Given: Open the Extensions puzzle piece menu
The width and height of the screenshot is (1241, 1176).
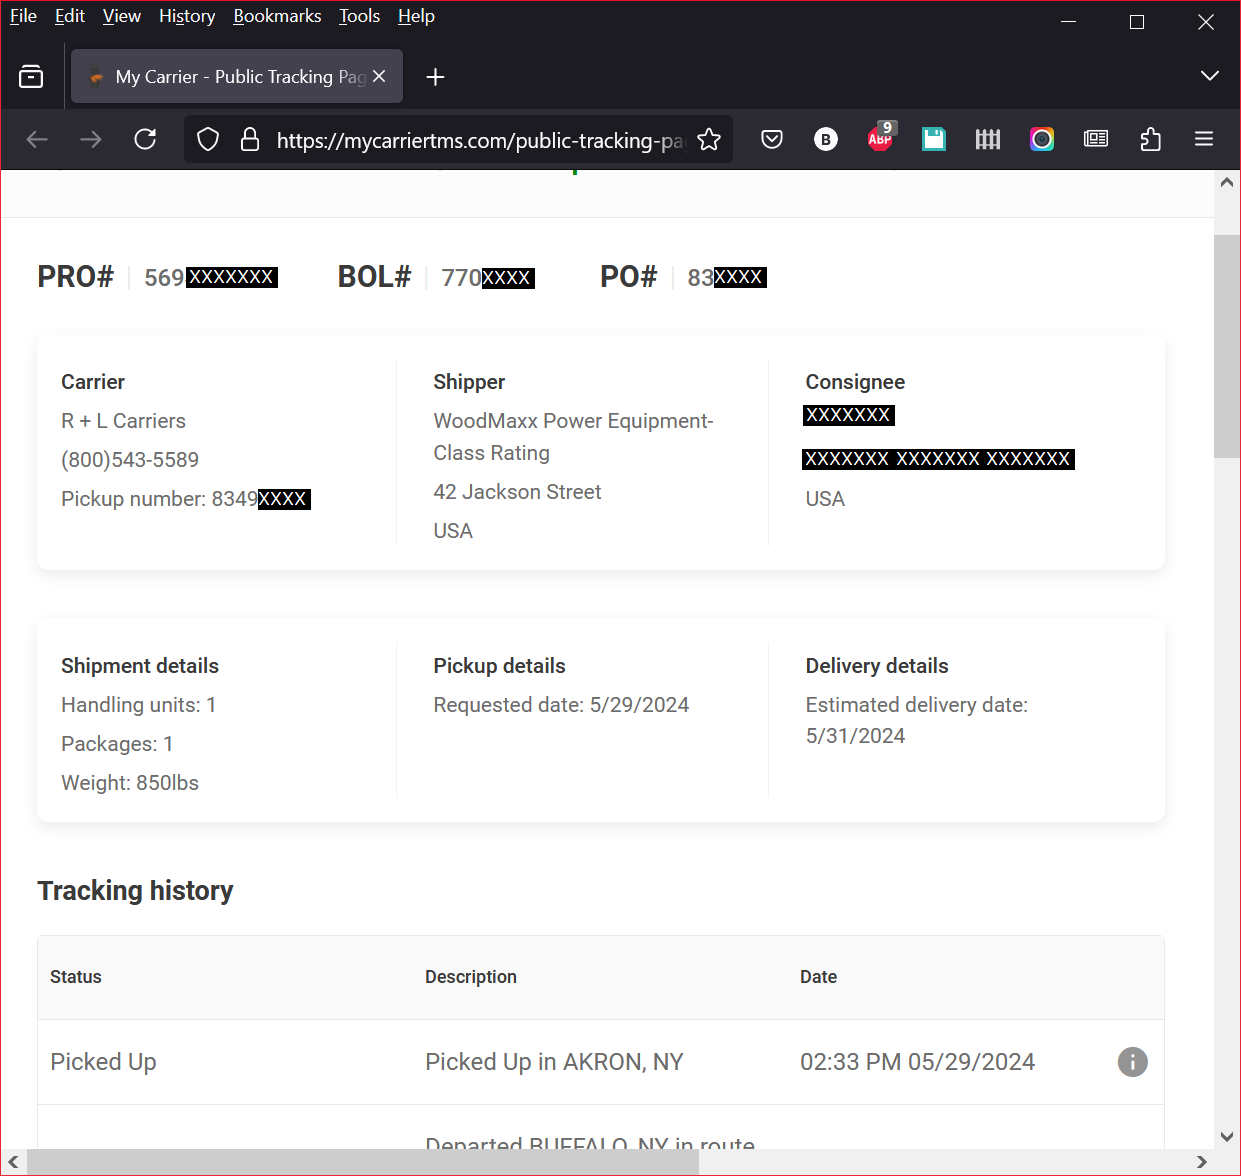Looking at the screenshot, I should pyautogui.click(x=1150, y=139).
